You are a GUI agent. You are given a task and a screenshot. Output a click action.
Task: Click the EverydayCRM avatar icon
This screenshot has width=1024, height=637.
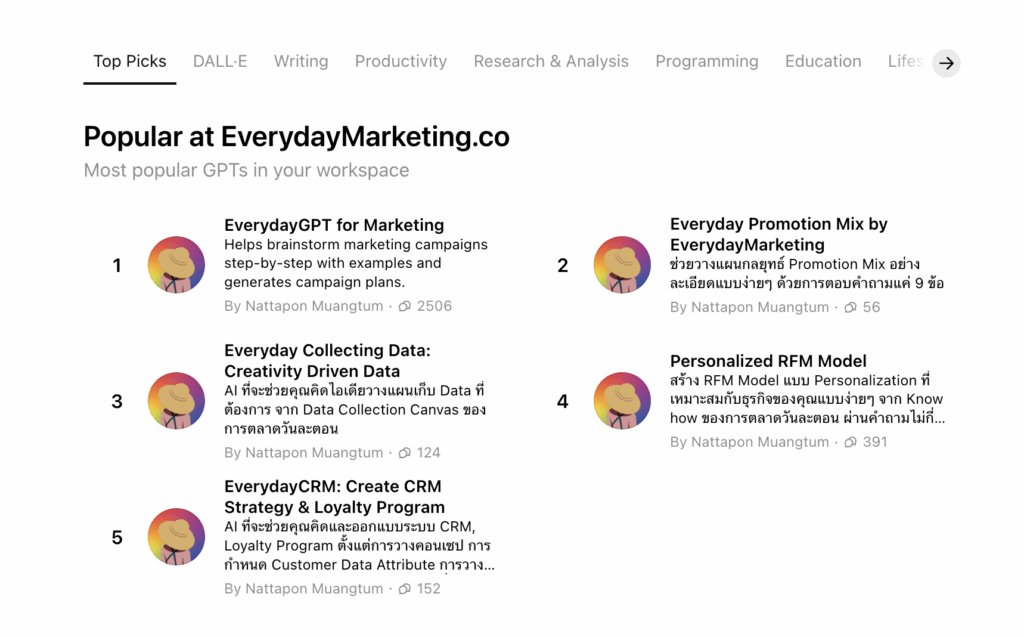176,537
